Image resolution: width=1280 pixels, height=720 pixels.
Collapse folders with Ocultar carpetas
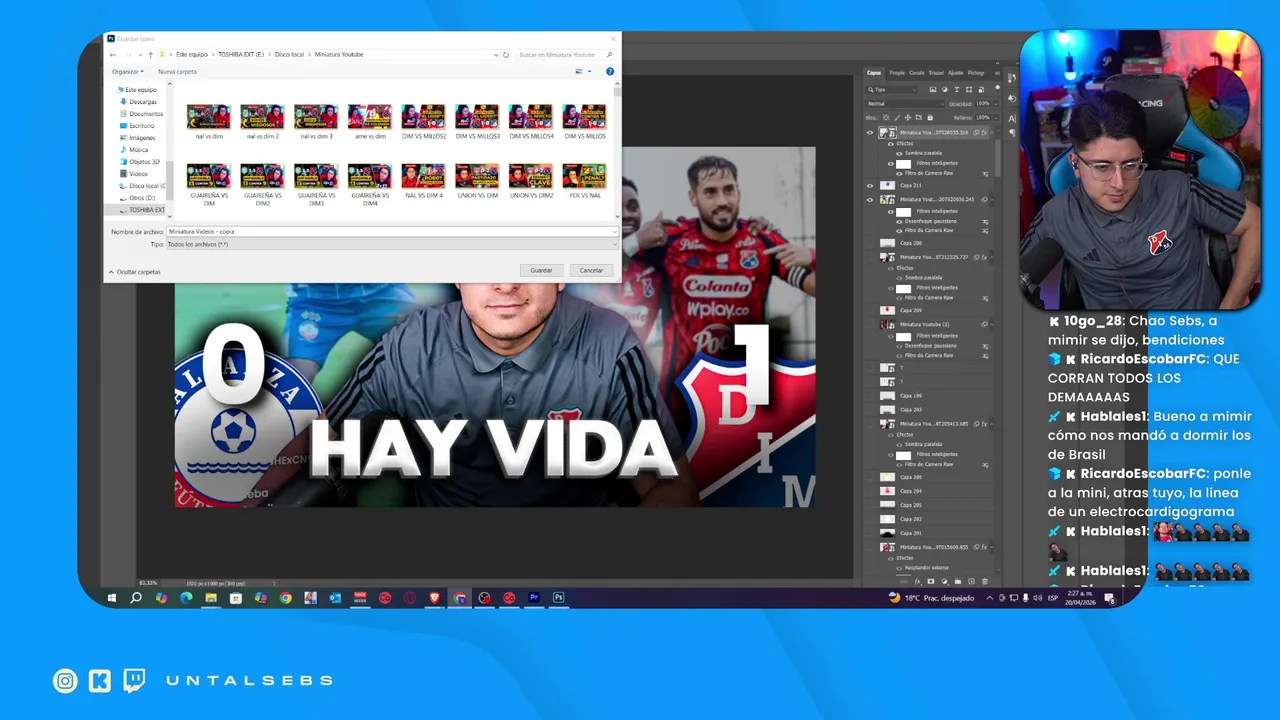[134, 272]
